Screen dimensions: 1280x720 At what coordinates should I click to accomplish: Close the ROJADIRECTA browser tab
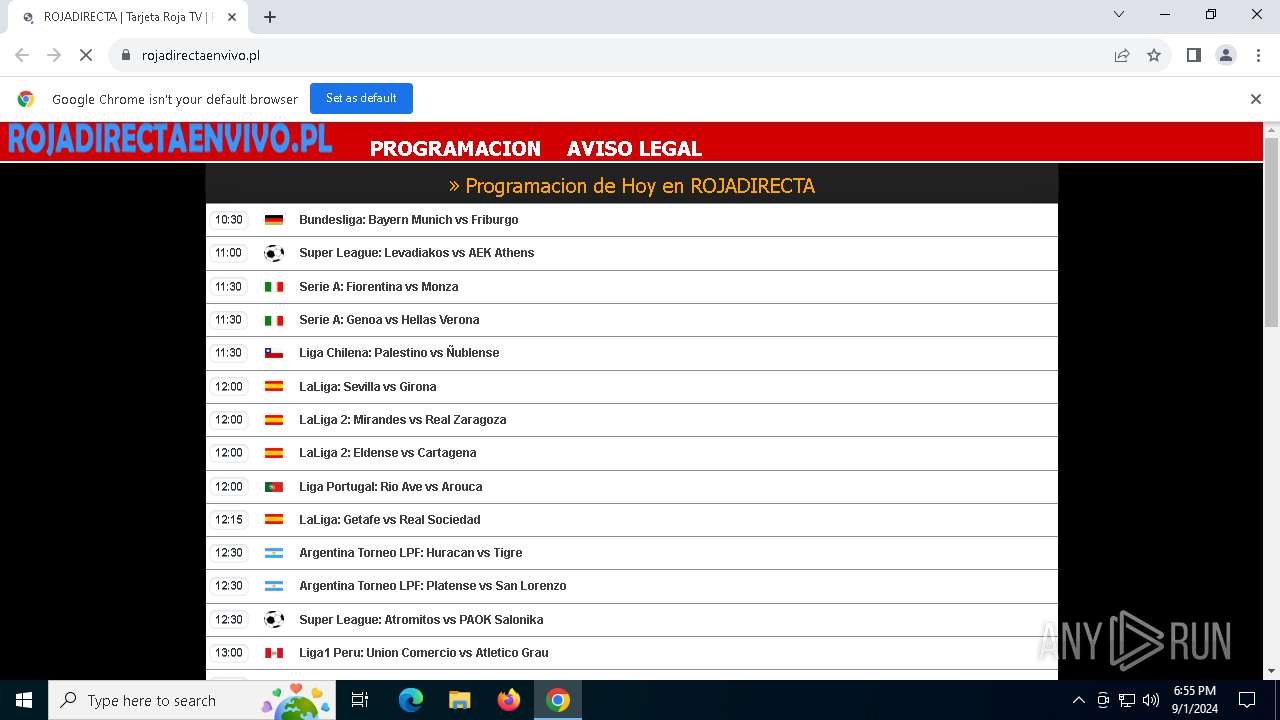(x=233, y=17)
